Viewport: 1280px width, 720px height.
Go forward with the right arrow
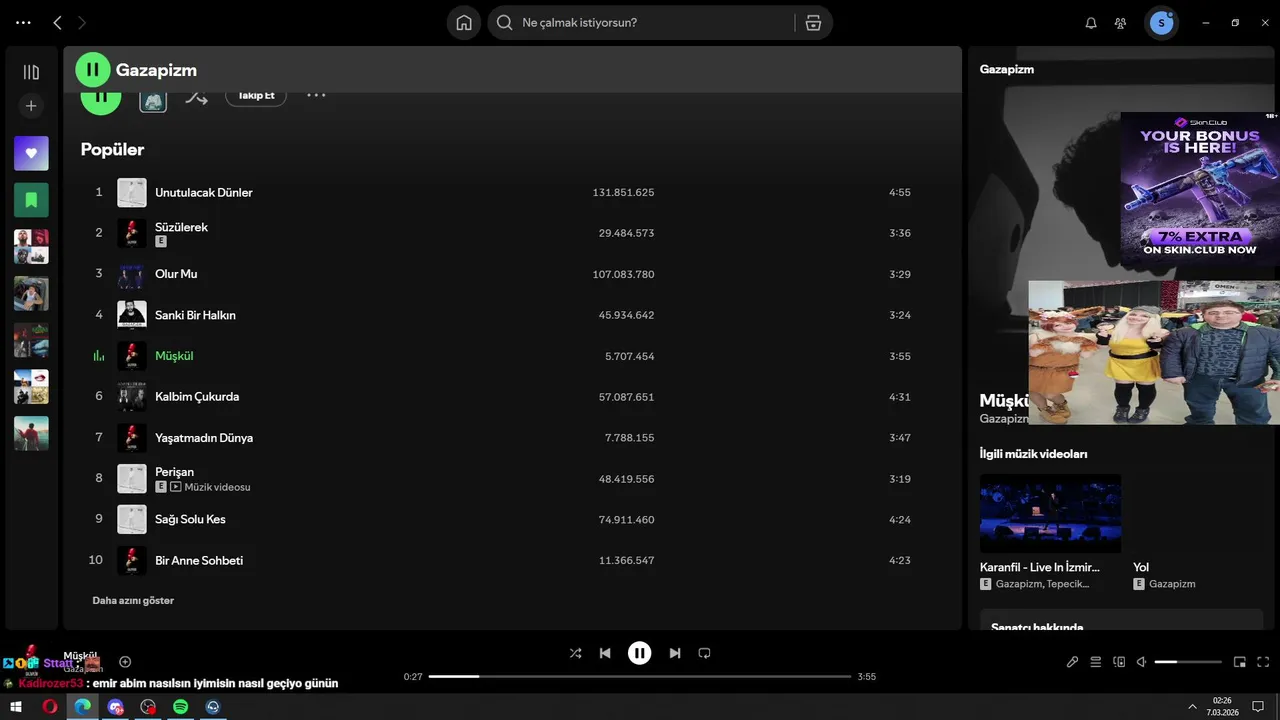[82, 22]
